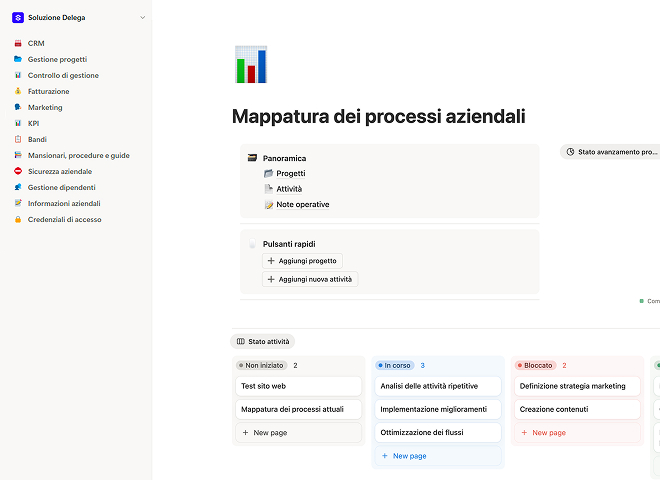The width and height of the screenshot is (660, 480).
Task: Click the Fatturazione money bag icon
Action: [x=18, y=91]
